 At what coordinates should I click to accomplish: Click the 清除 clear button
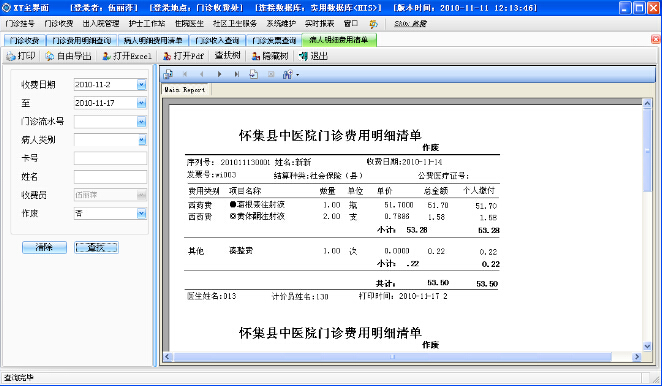(44, 247)
